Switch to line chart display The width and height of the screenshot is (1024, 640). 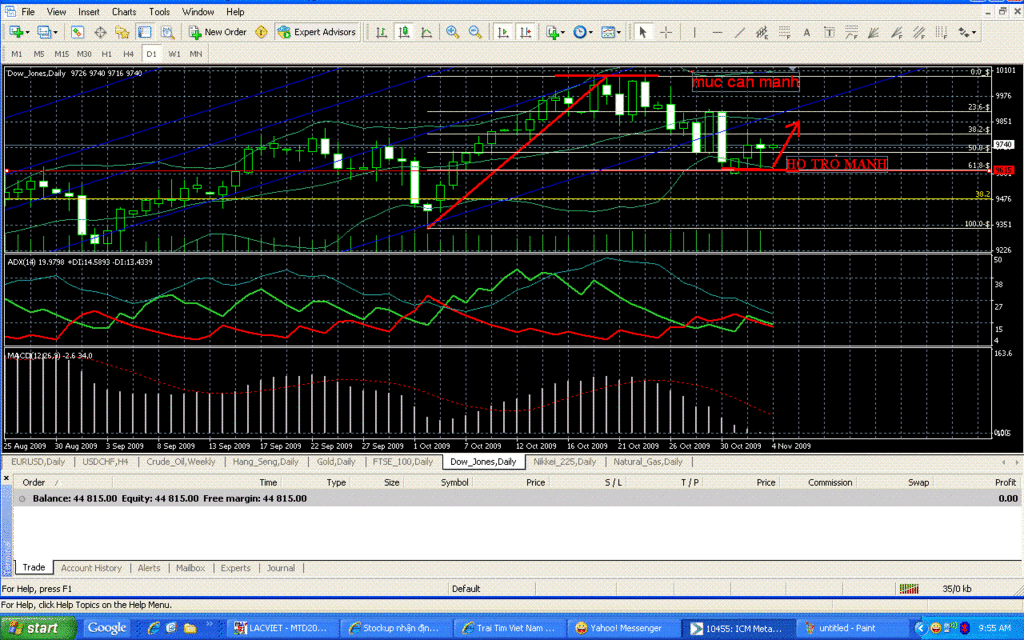(x=426, y=32)
